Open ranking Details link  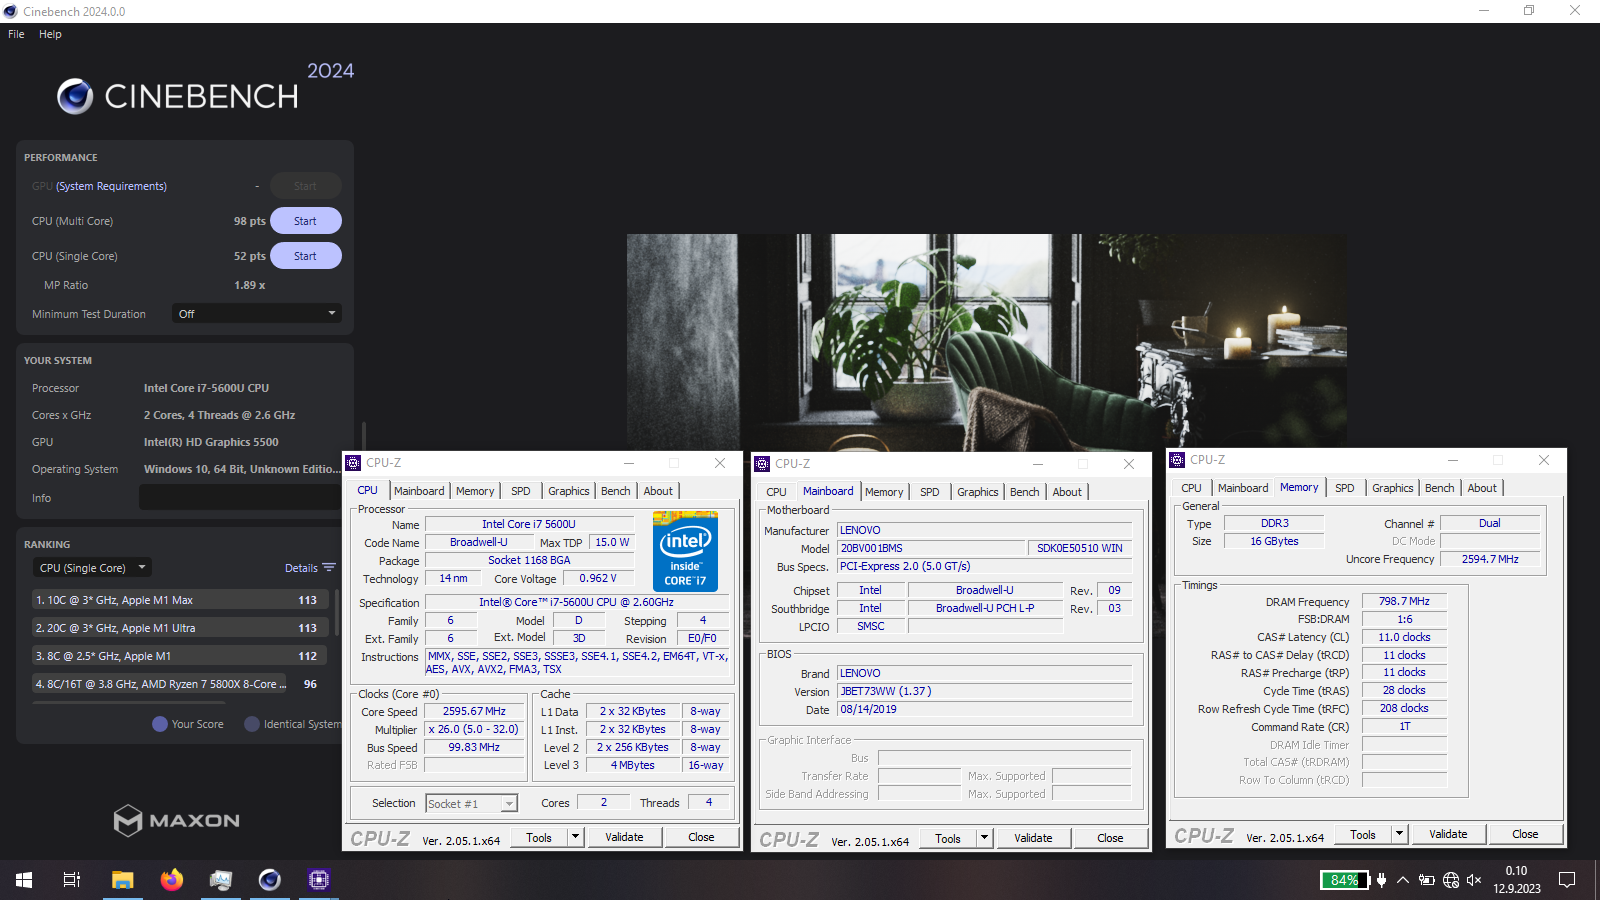pos(301,568)
